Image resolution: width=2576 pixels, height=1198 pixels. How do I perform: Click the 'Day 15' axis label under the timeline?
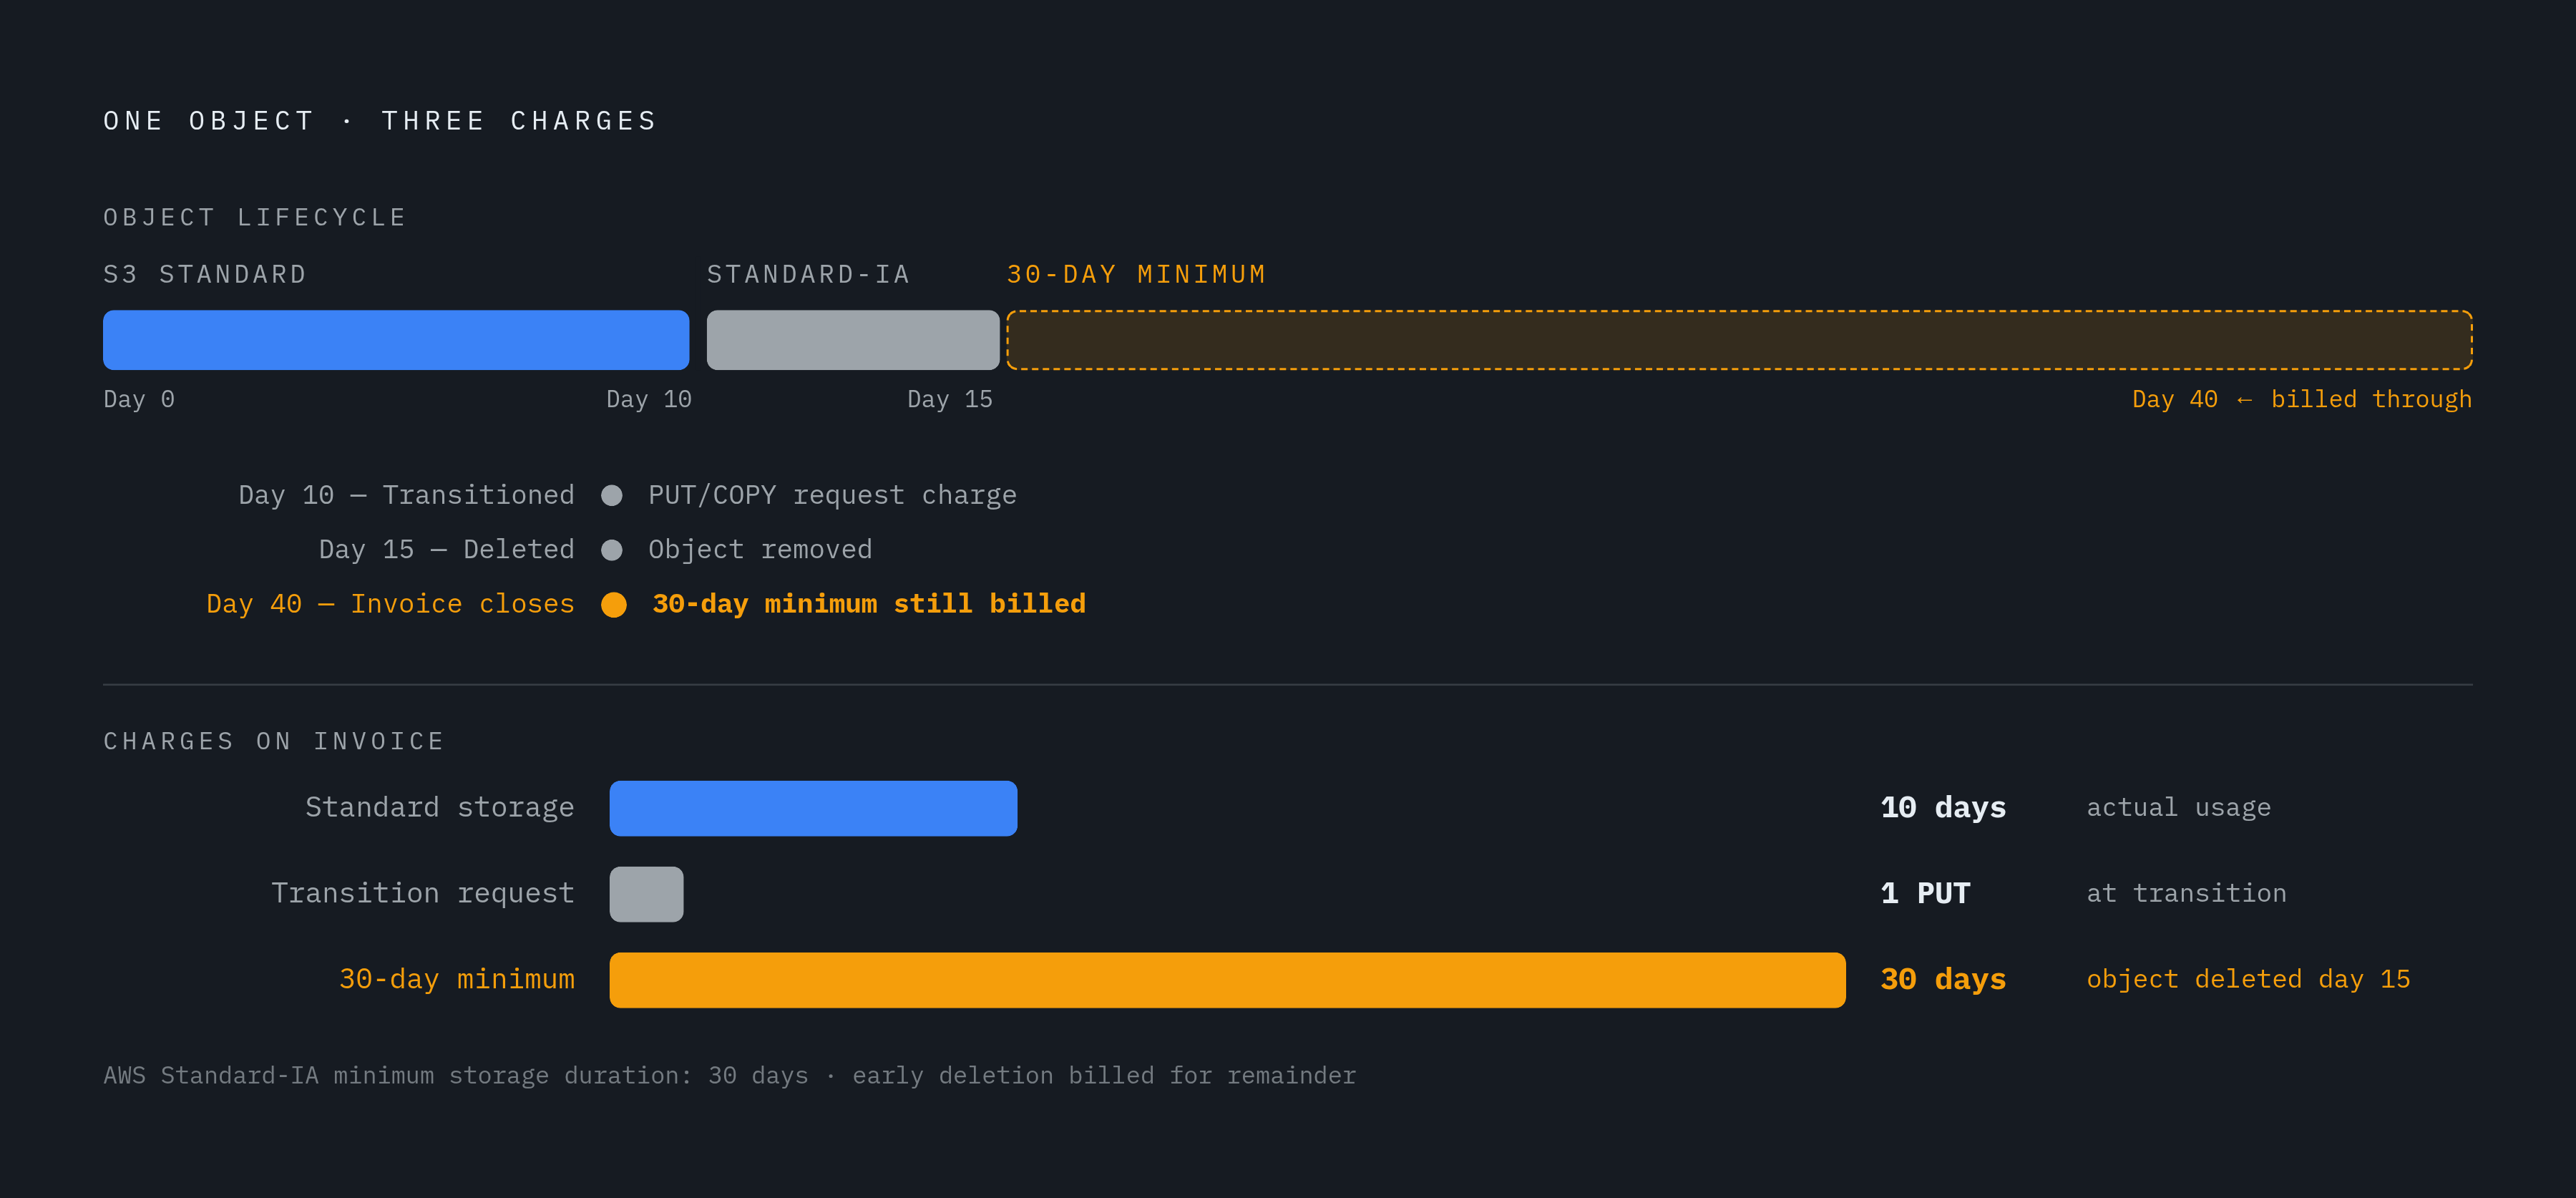950,399
